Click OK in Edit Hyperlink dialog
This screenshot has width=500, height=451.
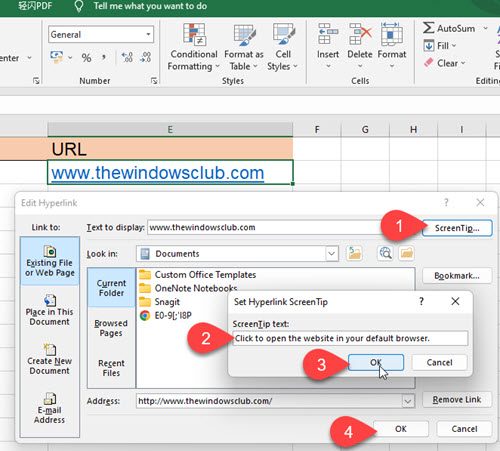click(x=401, y=429)
